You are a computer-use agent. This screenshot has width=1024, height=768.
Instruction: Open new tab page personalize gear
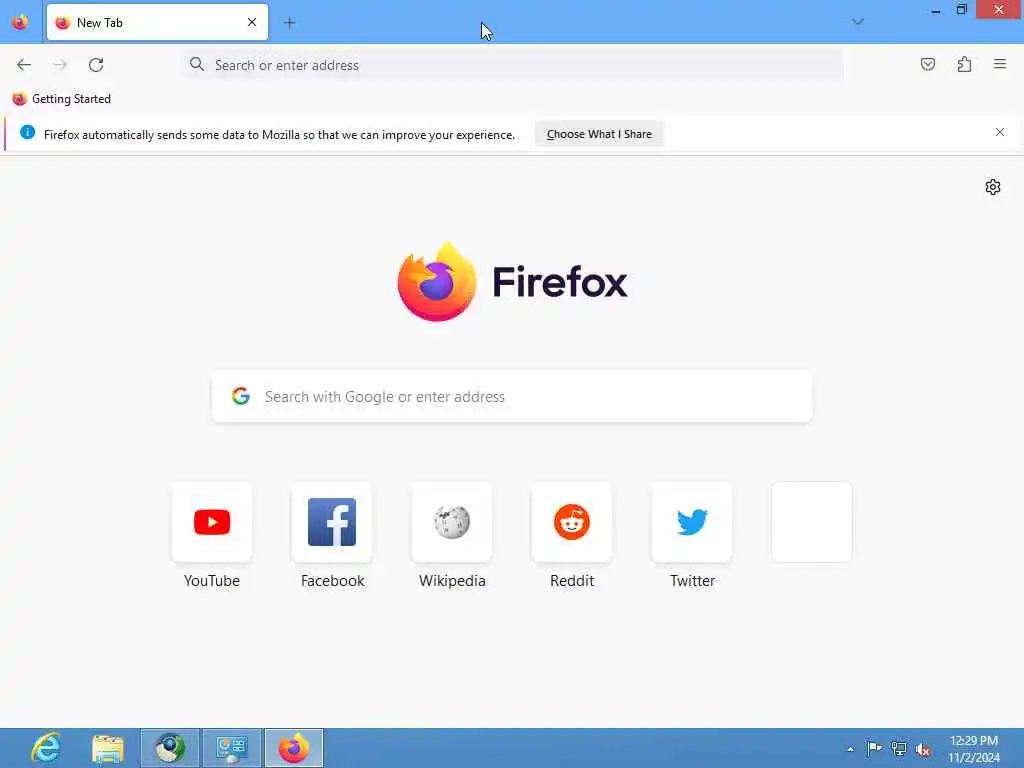tap(993, 187)
